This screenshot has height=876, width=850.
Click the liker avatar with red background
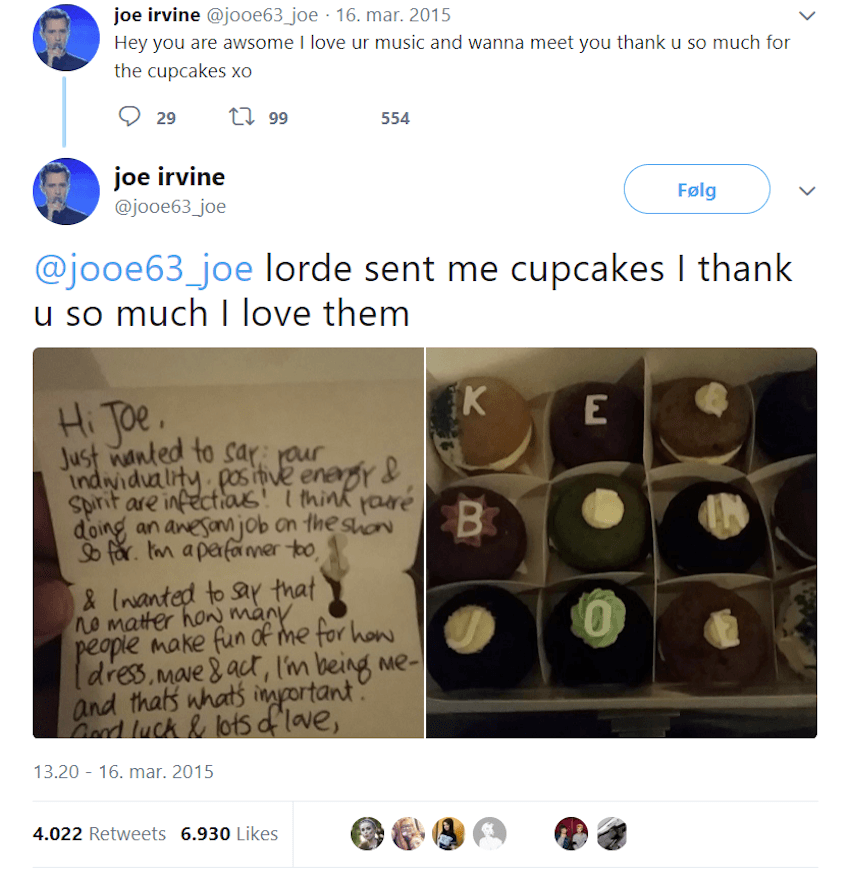point(571,833)
